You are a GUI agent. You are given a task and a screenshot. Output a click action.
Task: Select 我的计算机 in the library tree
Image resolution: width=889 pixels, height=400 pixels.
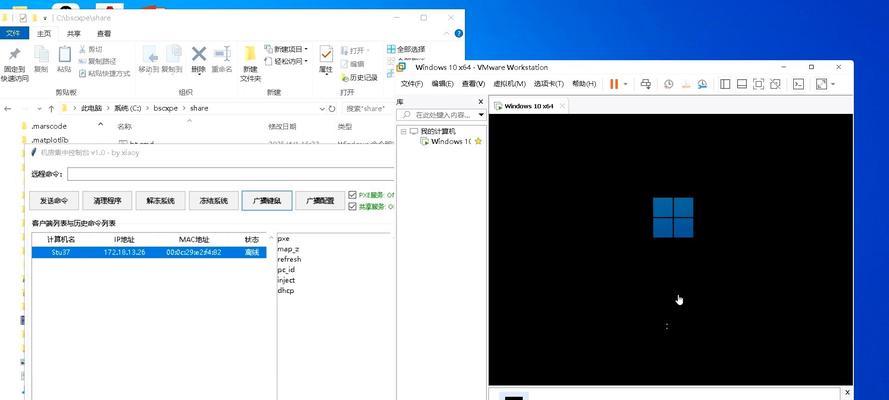437,131
